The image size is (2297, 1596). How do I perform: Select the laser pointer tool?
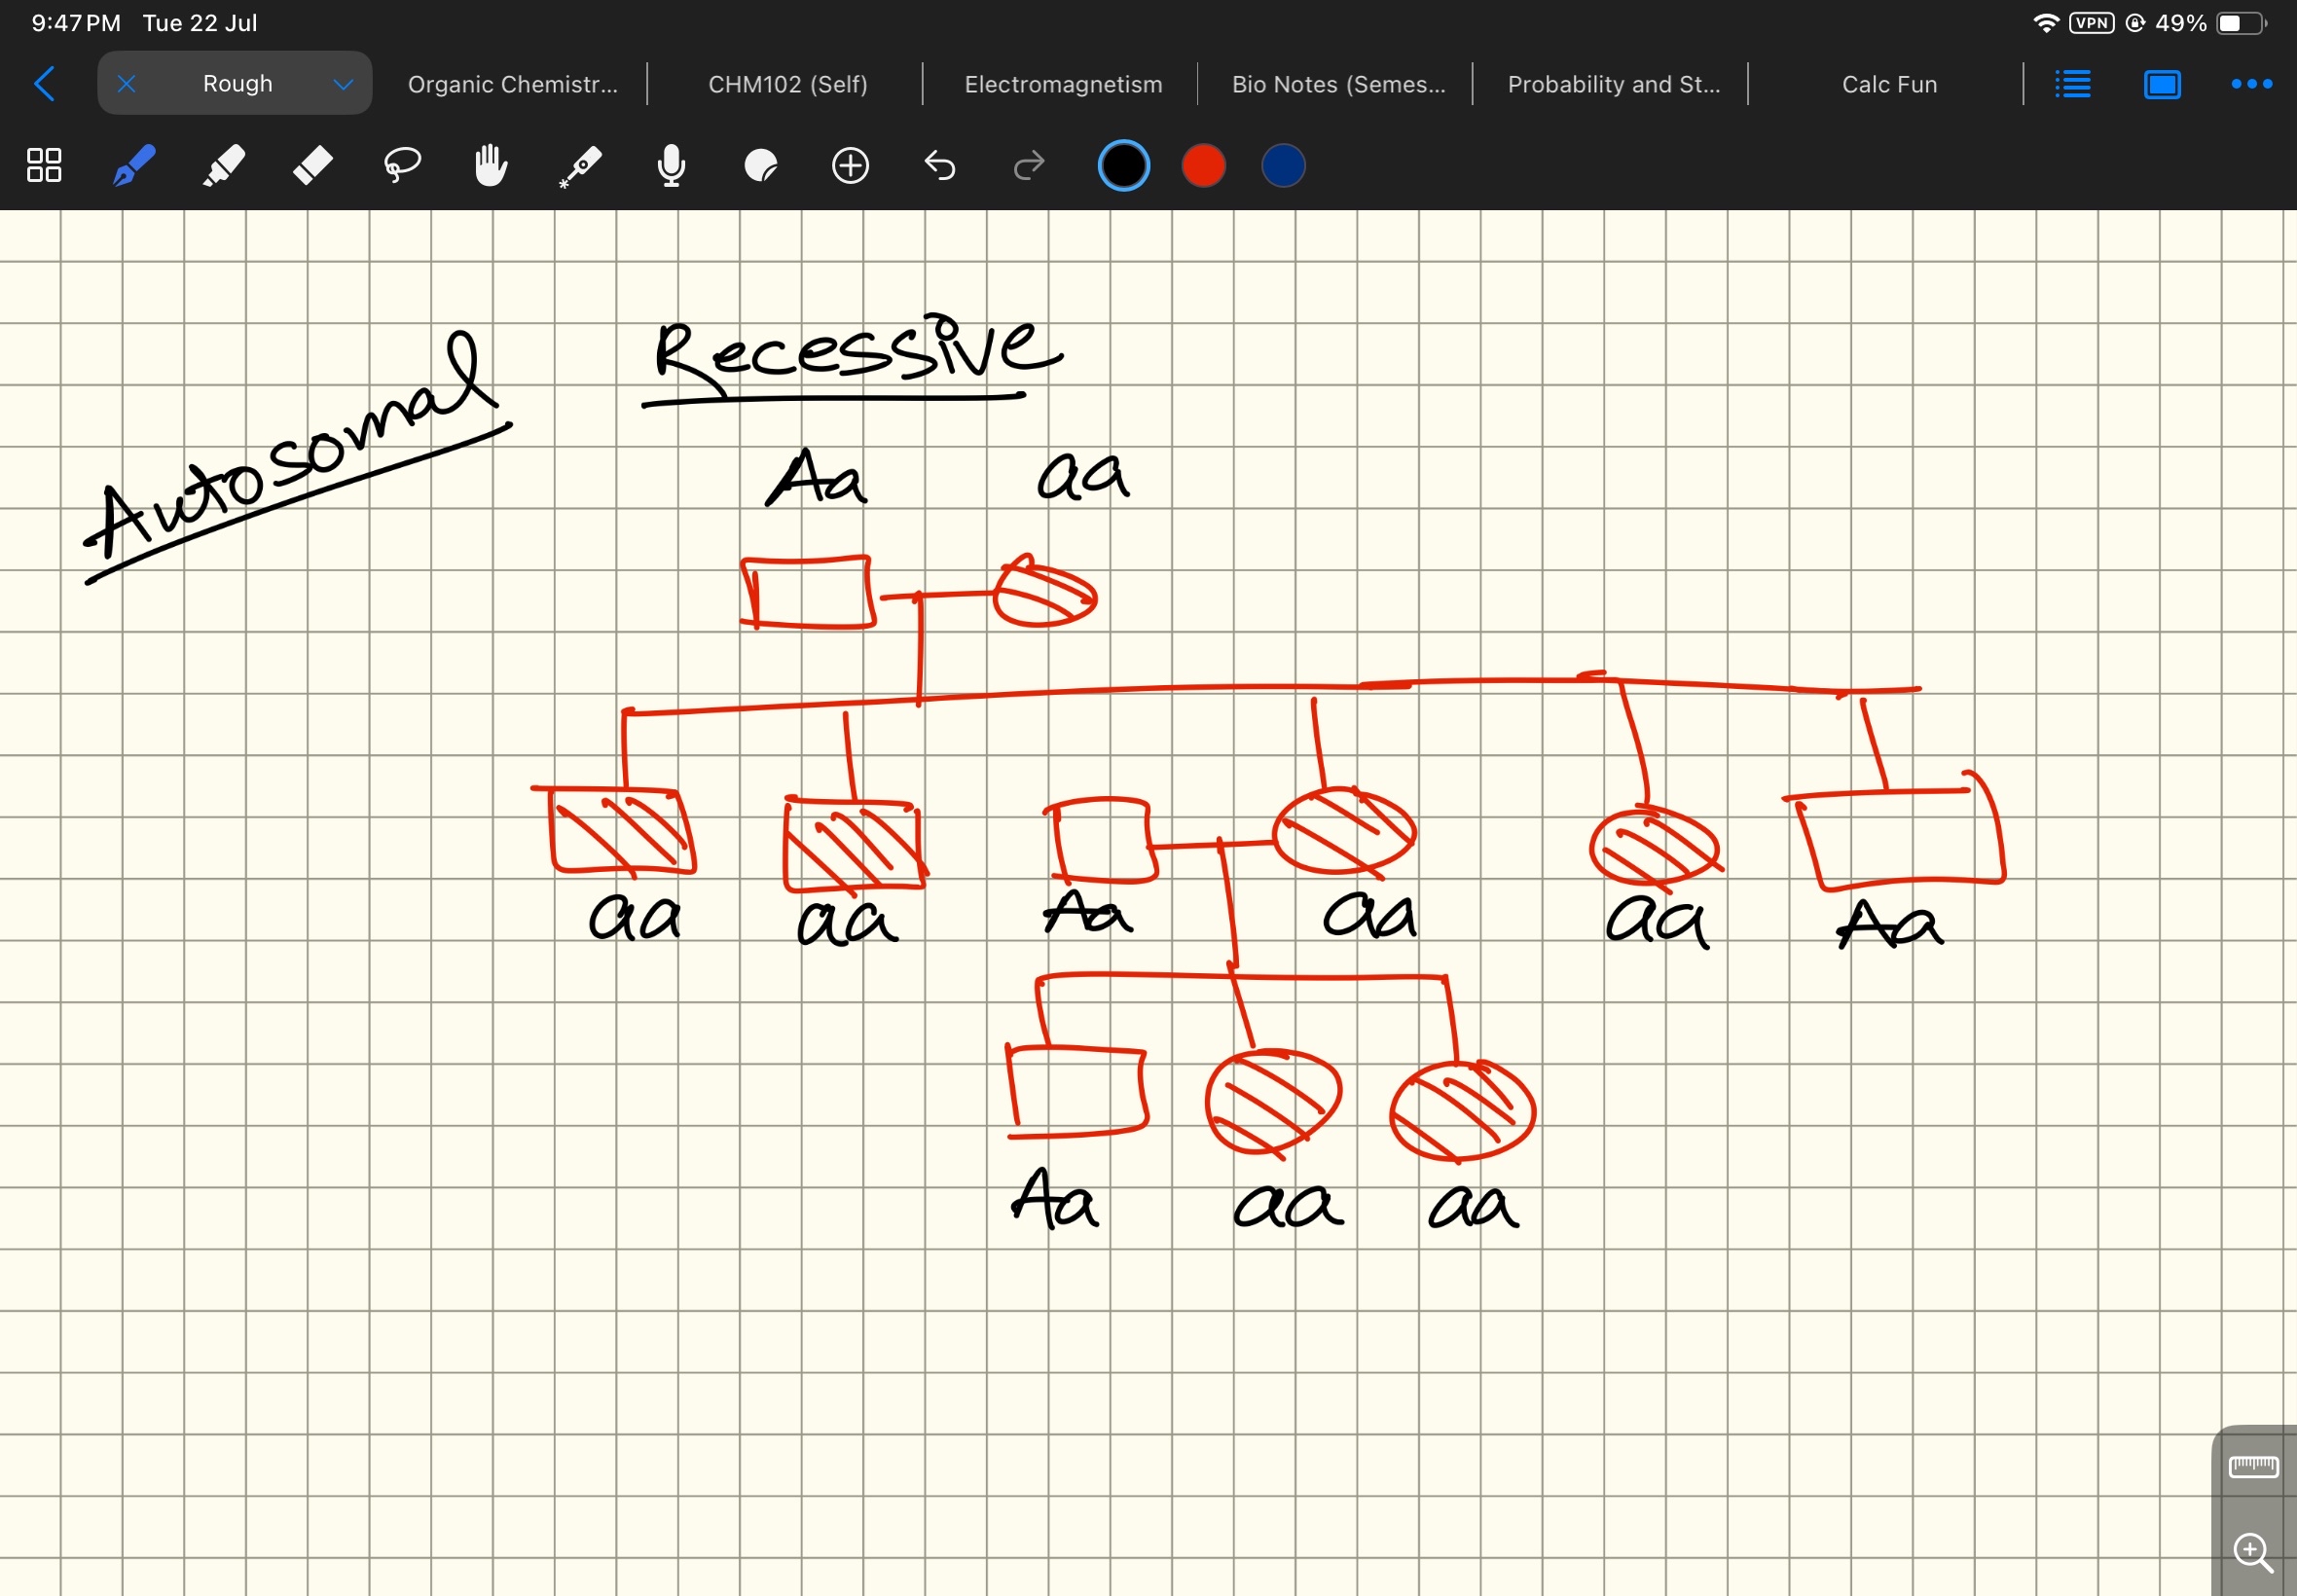coord(581,166)
